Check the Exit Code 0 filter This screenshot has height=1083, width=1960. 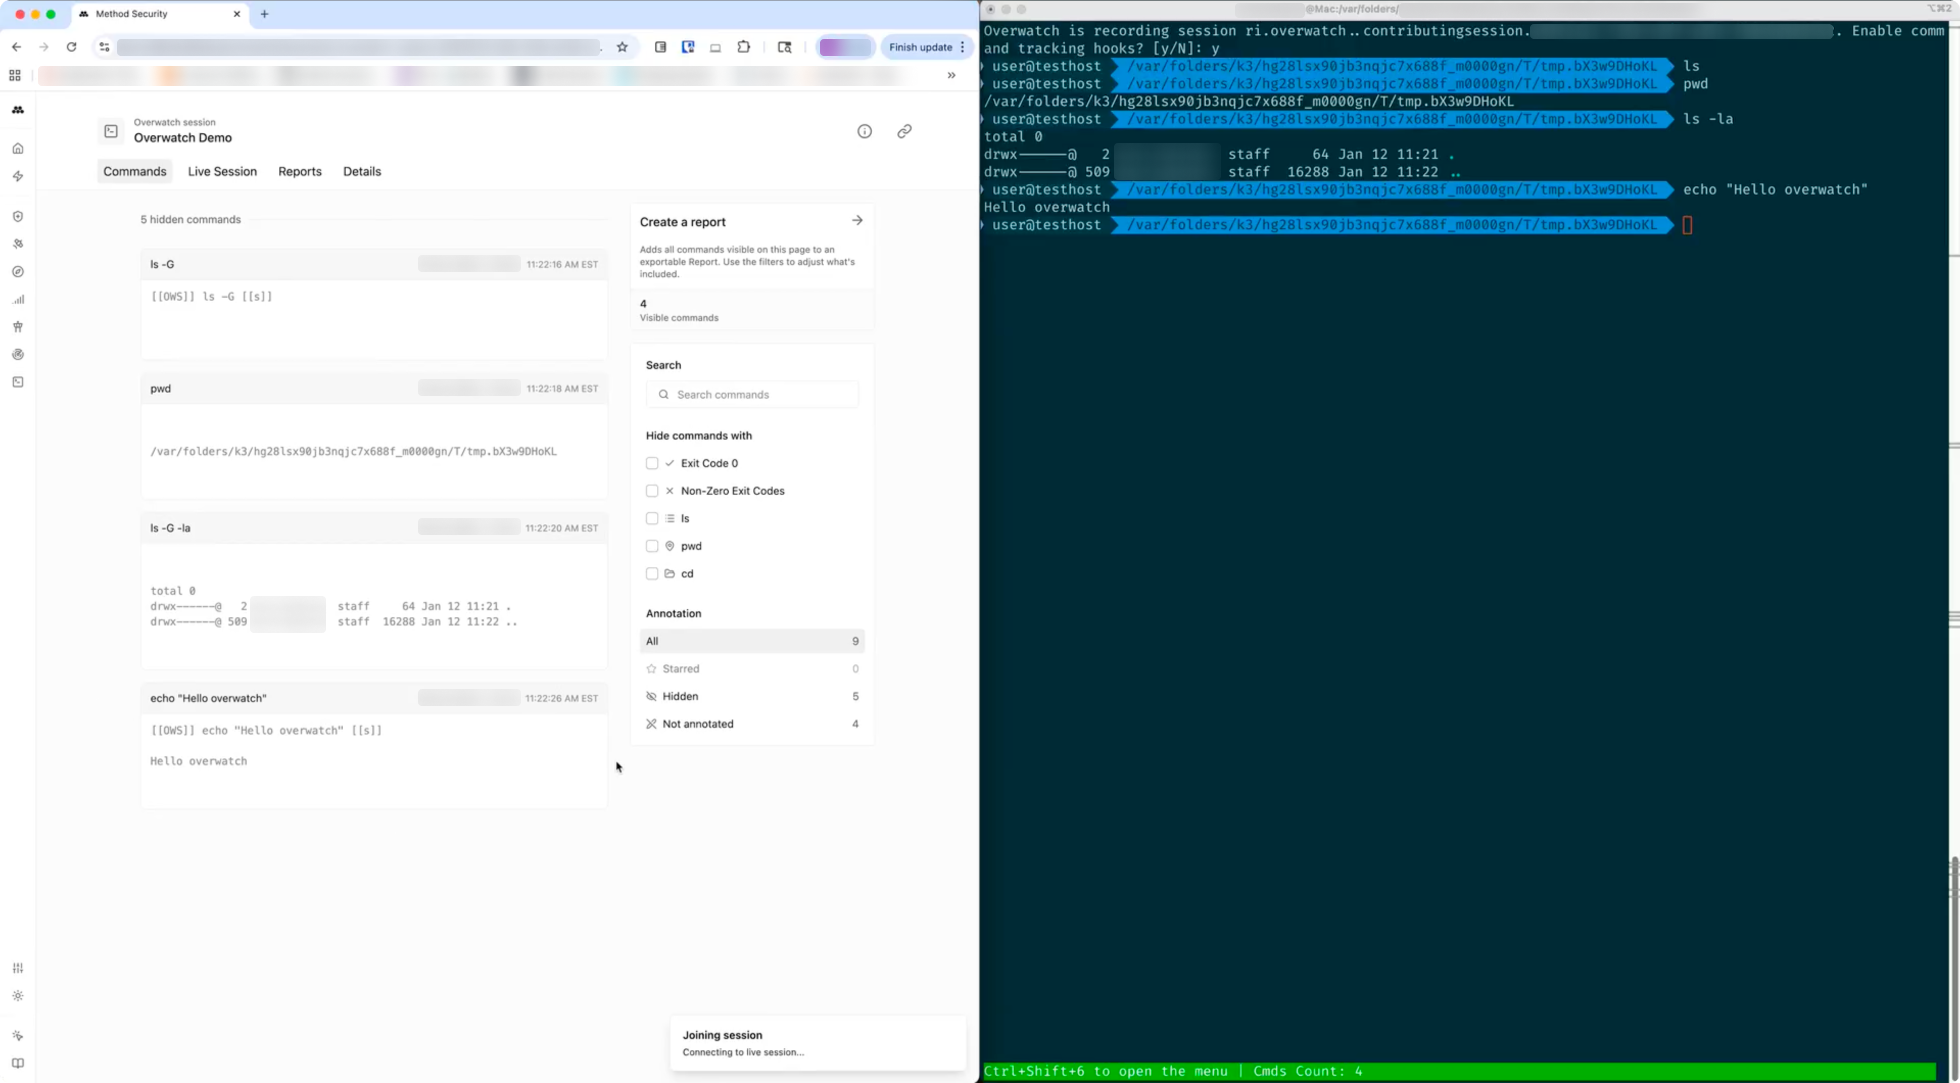(652, 463)
